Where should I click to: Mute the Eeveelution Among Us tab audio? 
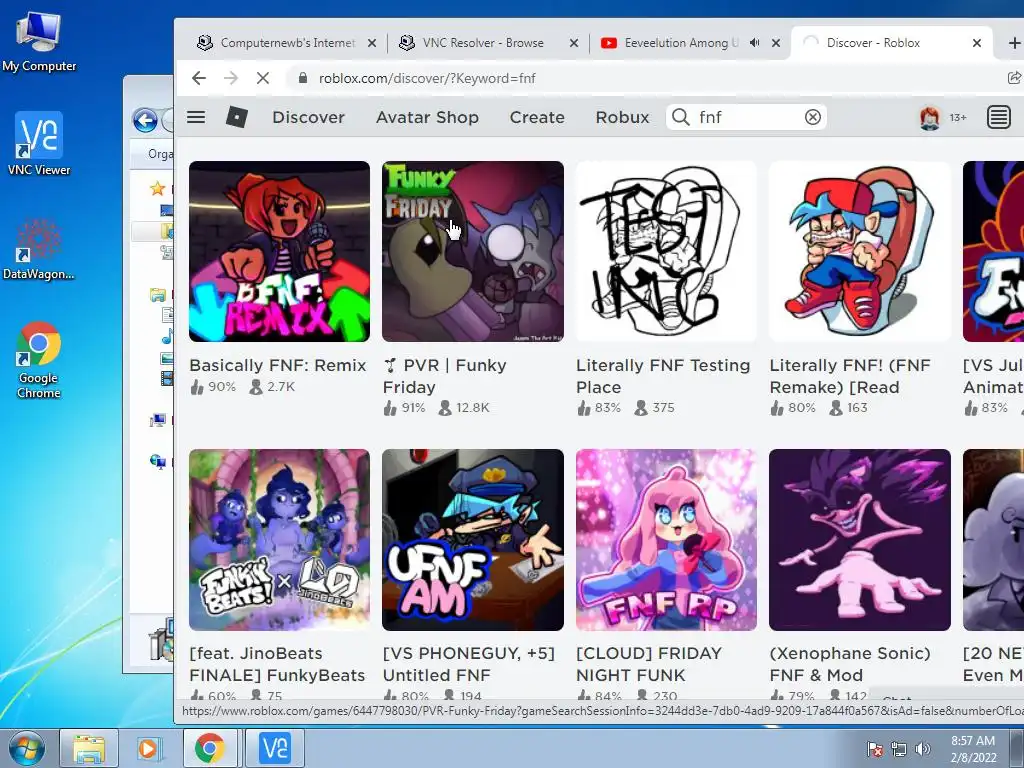tap(754, 42)
